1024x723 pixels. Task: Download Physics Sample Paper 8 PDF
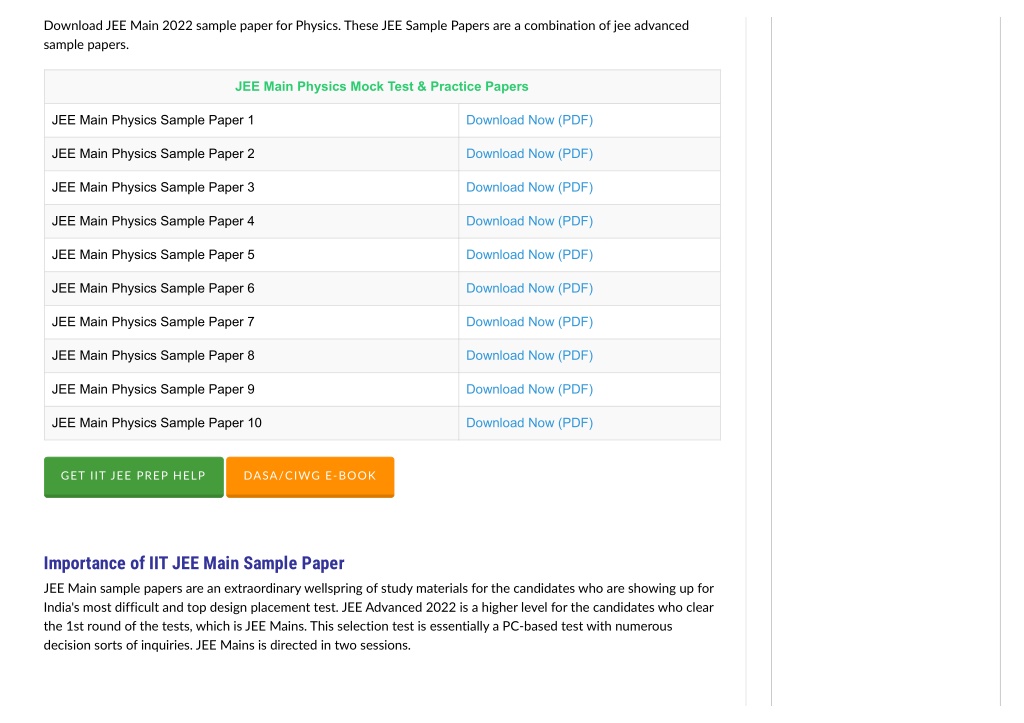(x=529, y=355)
